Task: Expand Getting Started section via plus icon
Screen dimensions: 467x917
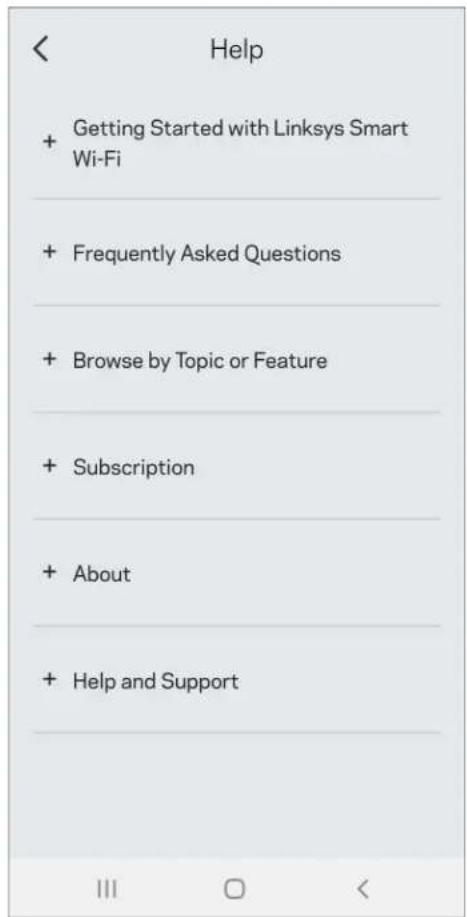Action: pos(50,142)
